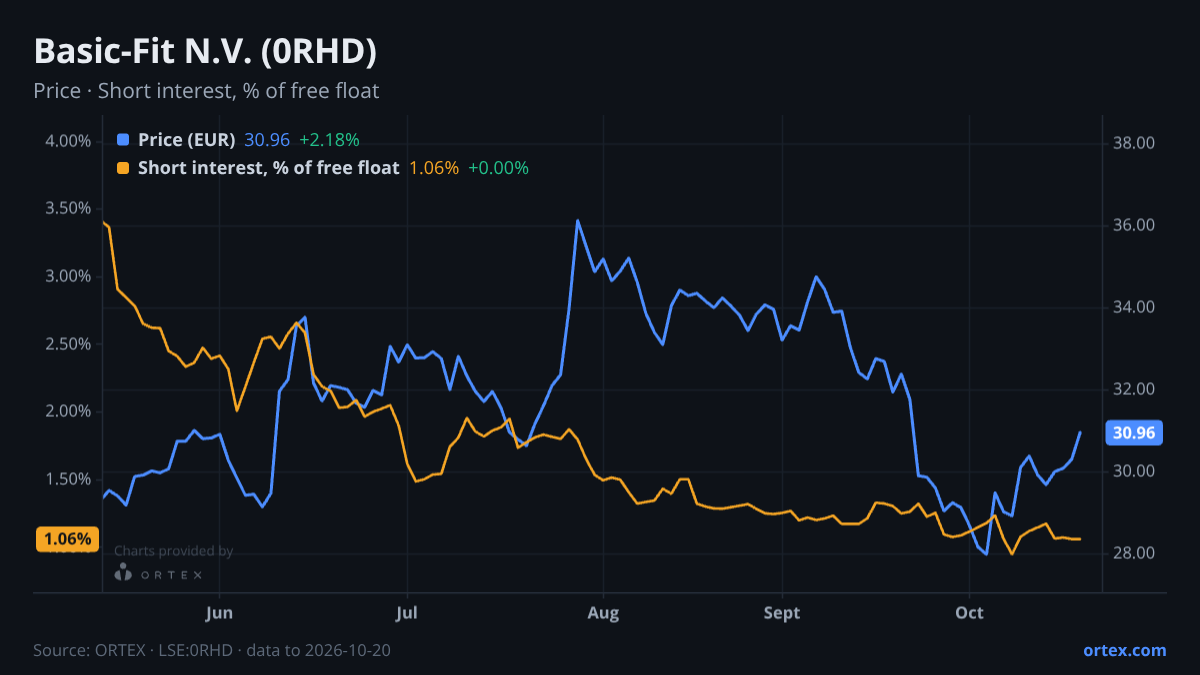
Task: Click the 38.00 right axis label
Action: 1133,143
